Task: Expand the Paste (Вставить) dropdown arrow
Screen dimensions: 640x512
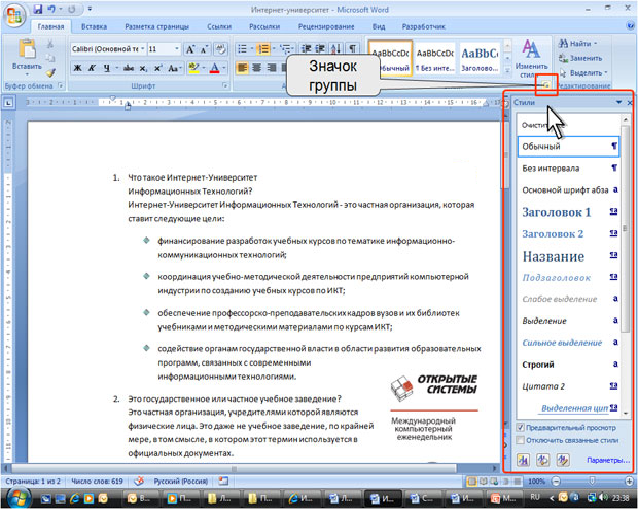Action: pyautogui.click(x=27, y=75)
